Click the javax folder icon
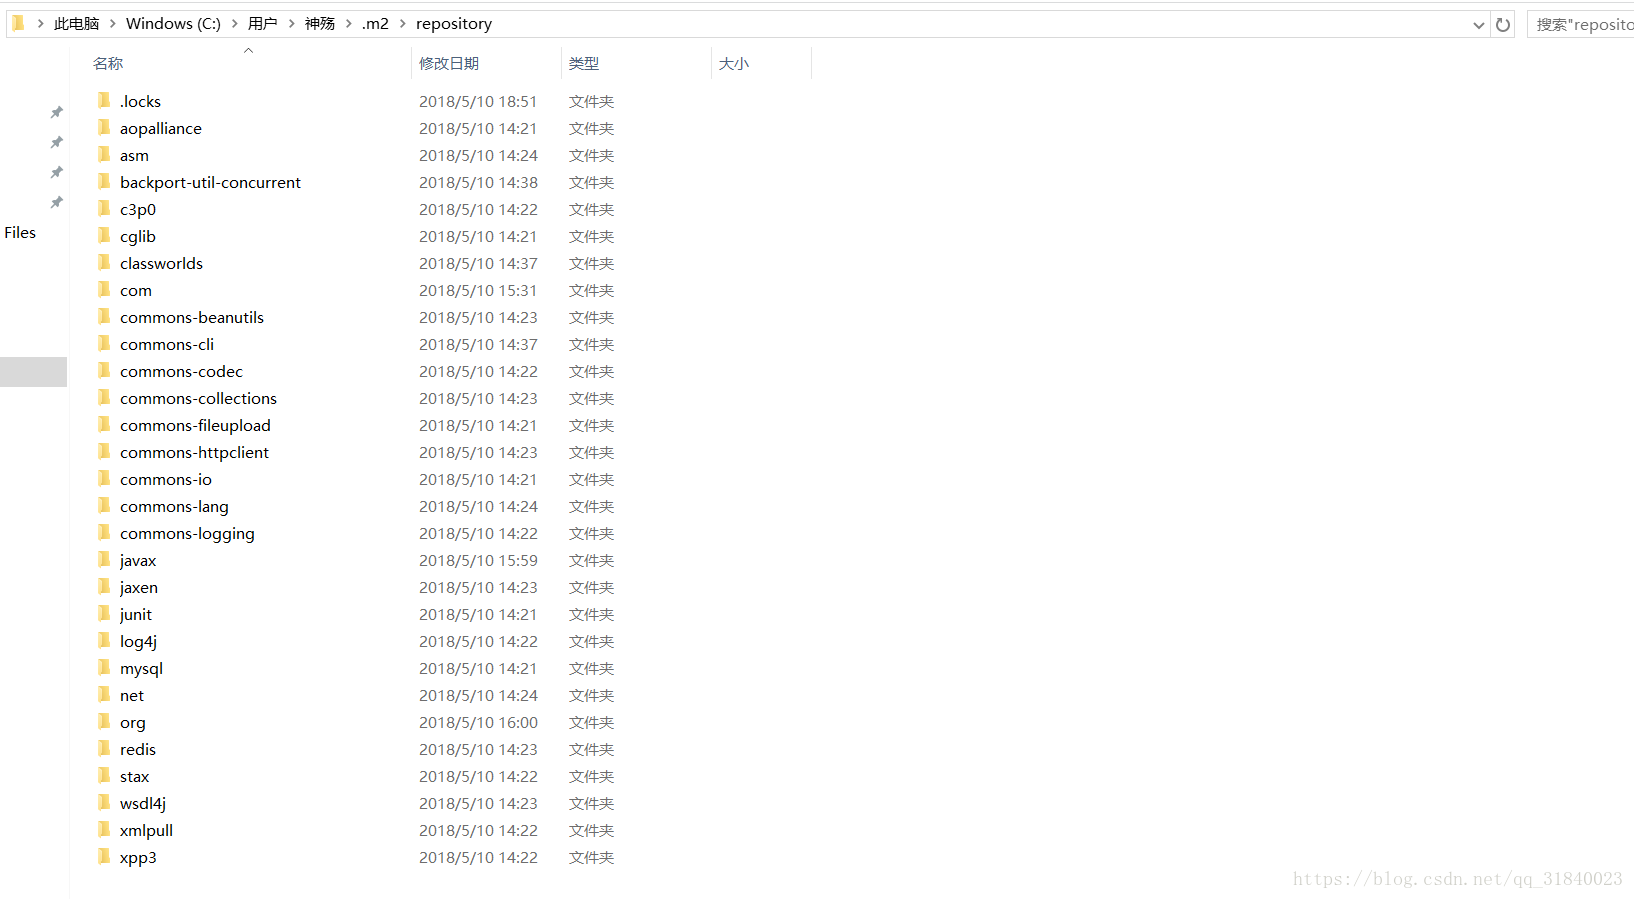 (104, 559)
